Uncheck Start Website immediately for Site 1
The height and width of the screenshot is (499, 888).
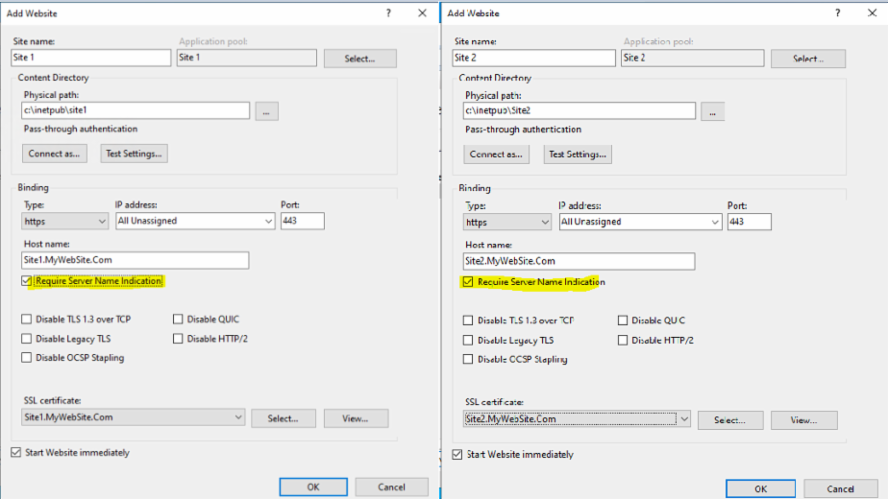(16, 453)
